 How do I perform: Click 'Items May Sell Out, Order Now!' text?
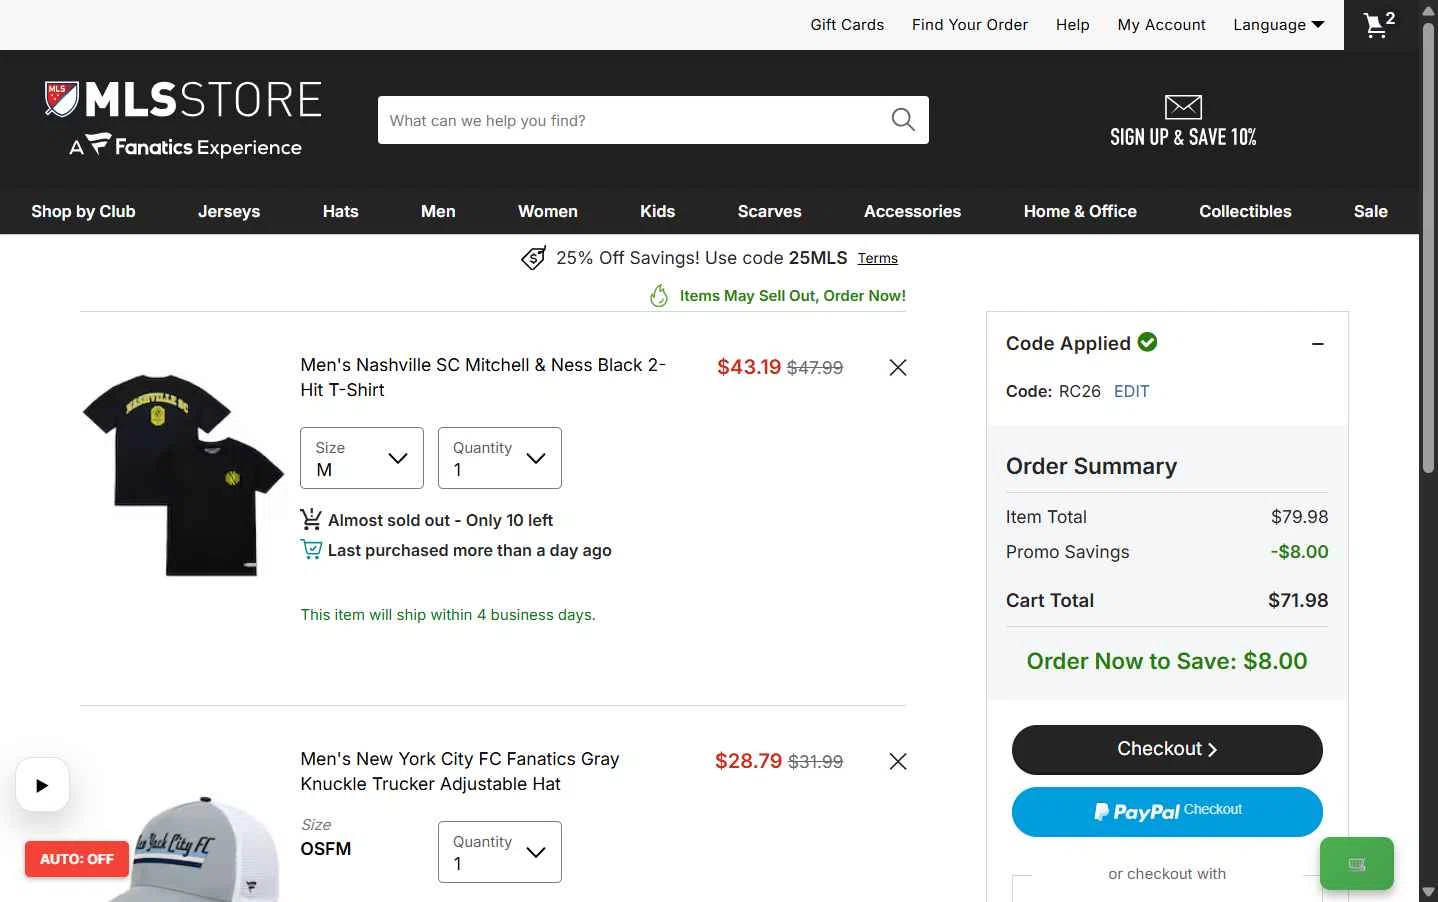[793, 296]
